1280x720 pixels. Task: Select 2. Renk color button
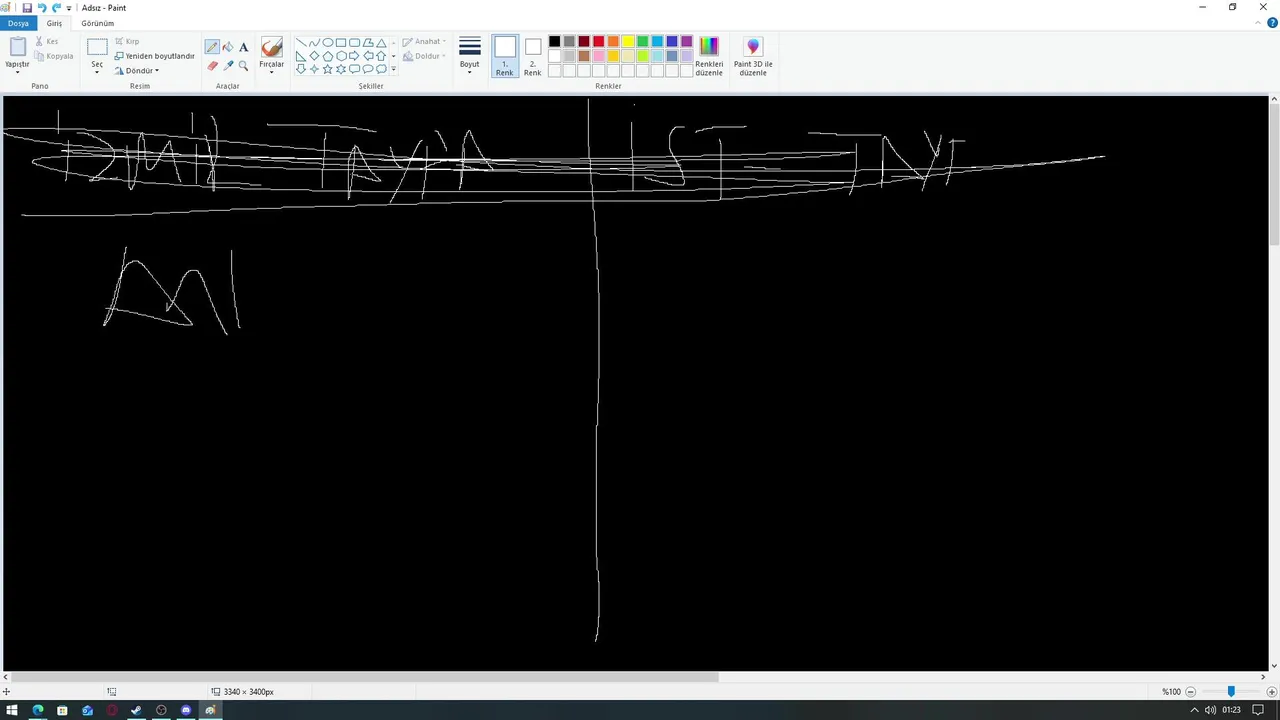533,56
